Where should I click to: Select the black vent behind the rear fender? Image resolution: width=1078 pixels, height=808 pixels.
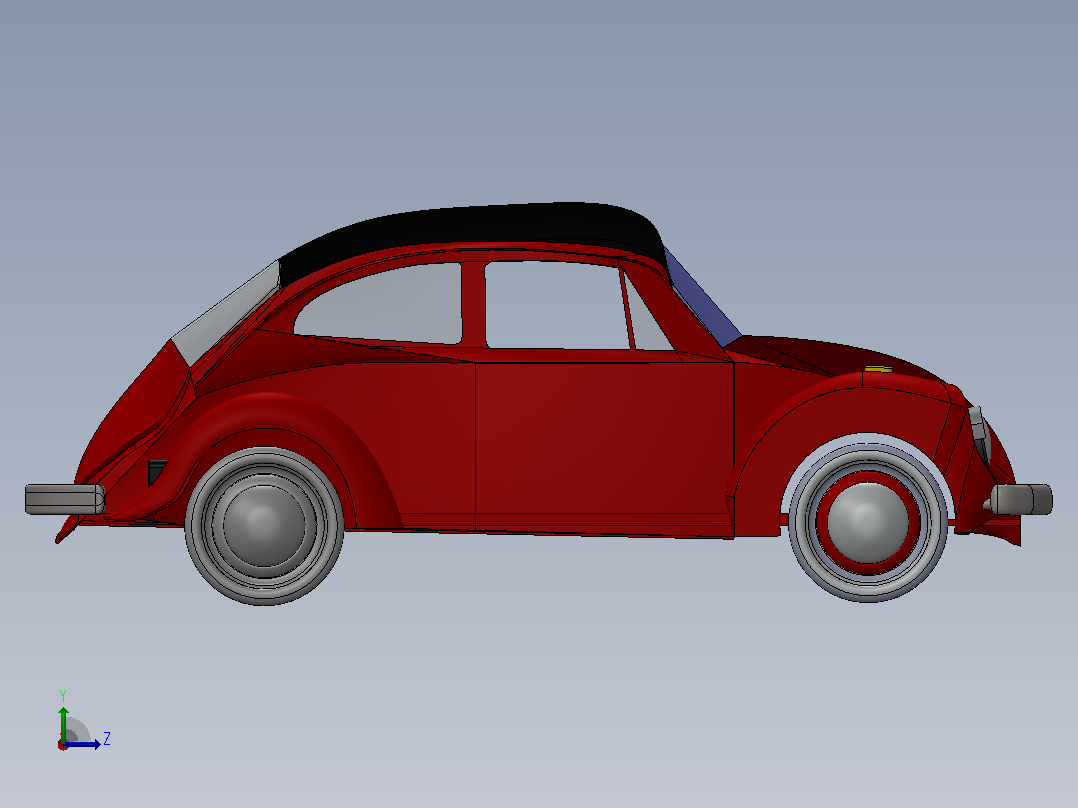point(157,471)
